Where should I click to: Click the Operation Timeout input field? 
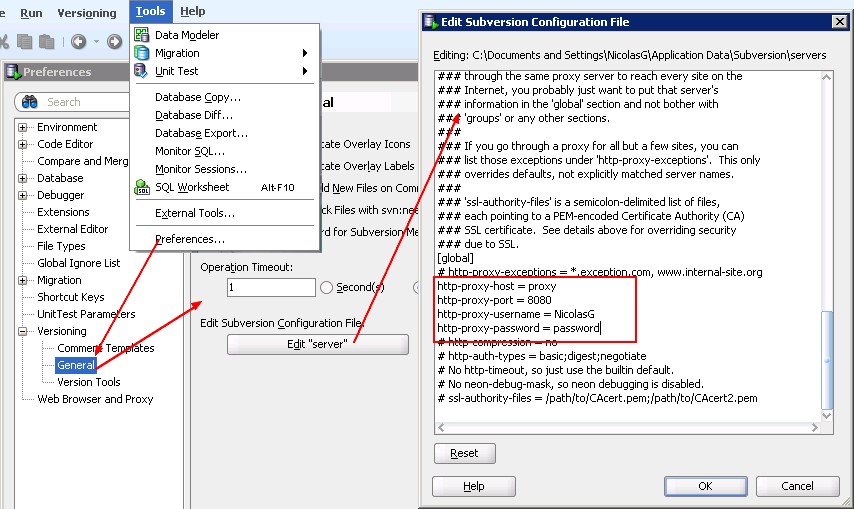click(x=270, y=287)
